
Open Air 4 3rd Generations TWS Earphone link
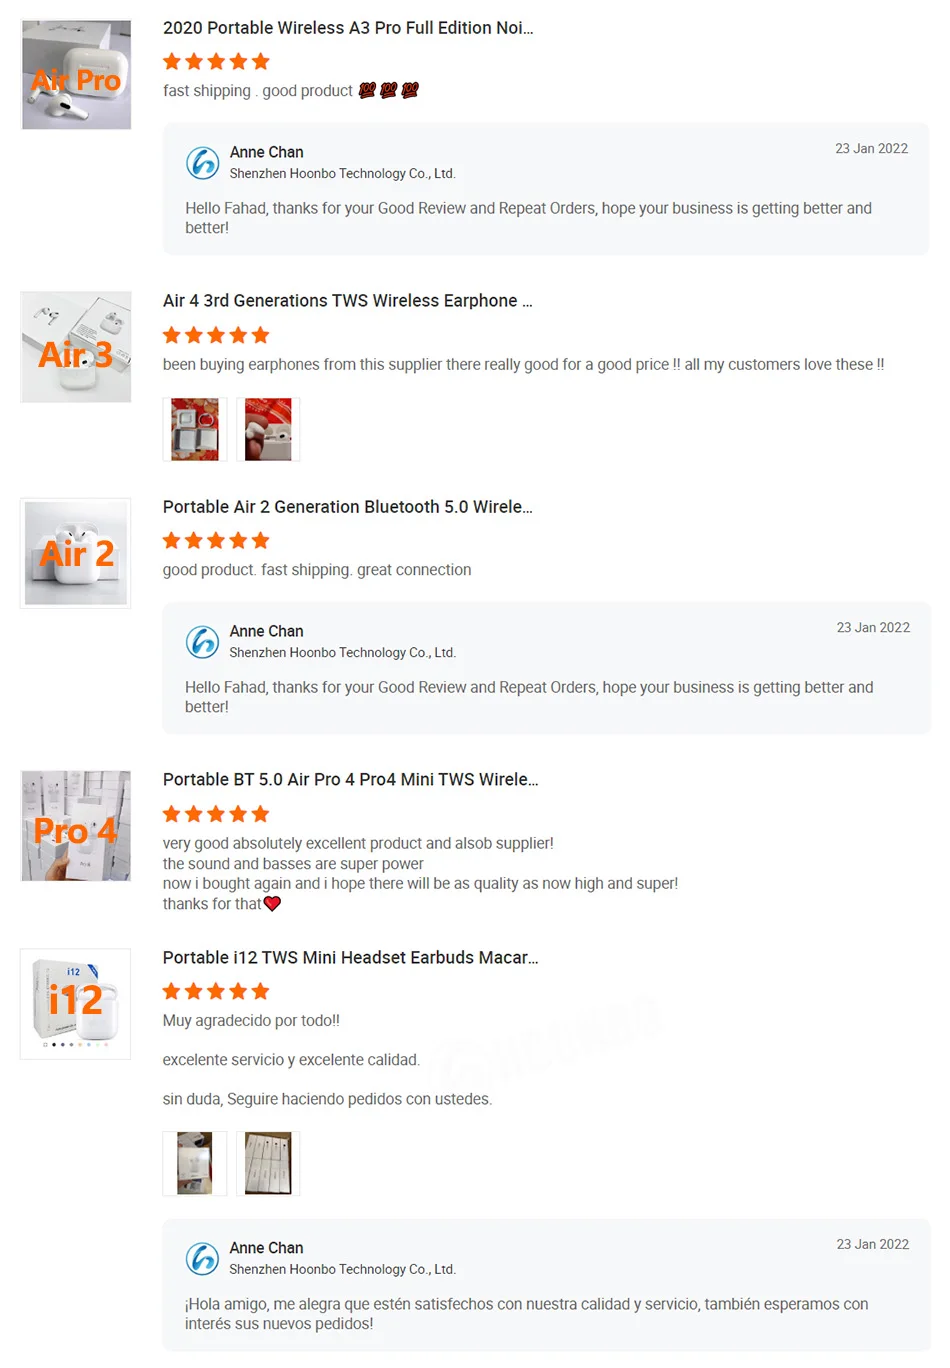(x=348, y=301)
